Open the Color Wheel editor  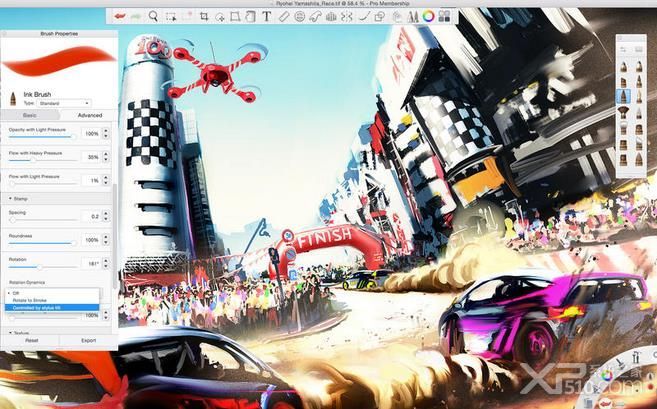pyautogui.click(x=428, y=17)
